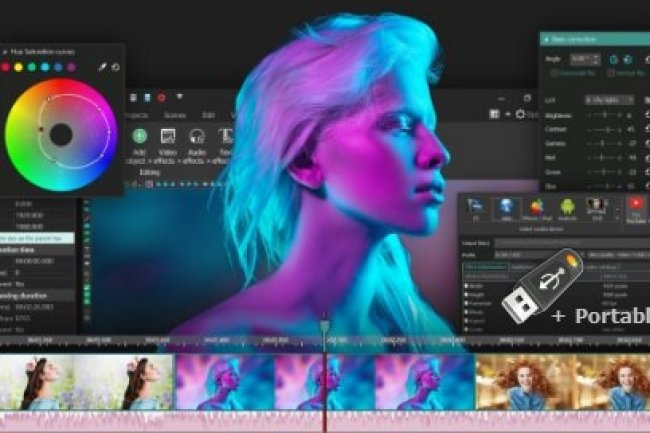Click the layout grid icon near window controls
This screenshot has height=433, width=650.
(x=494, y=114)
